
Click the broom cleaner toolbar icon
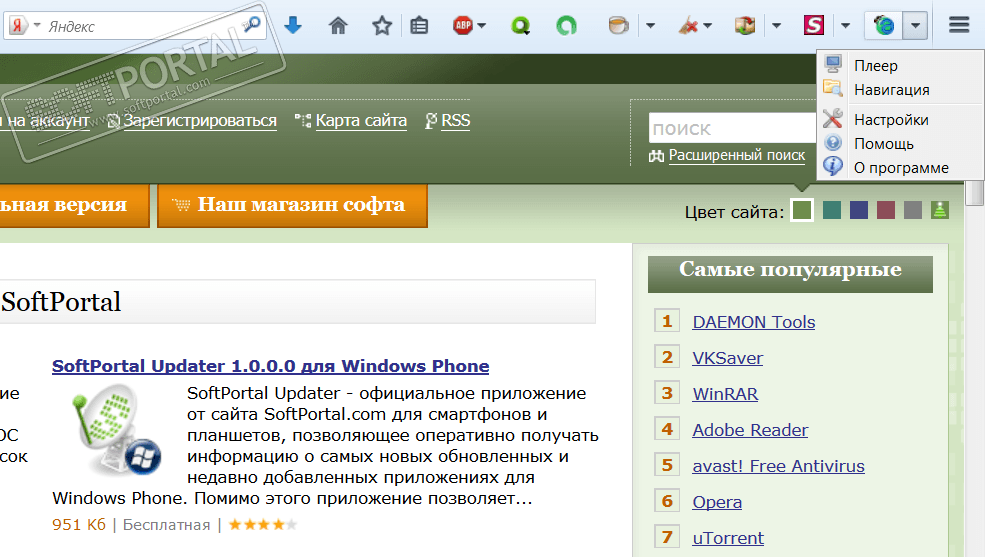(x=688, y=26)
